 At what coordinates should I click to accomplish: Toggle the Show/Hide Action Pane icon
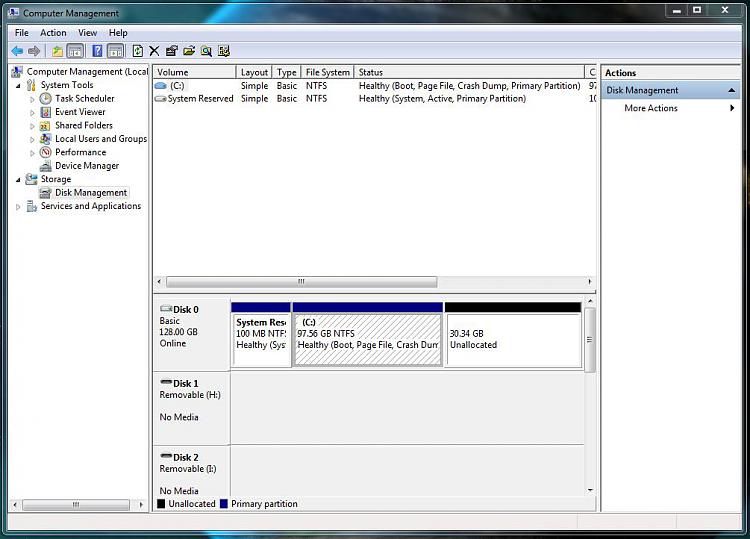coord(115,51)
